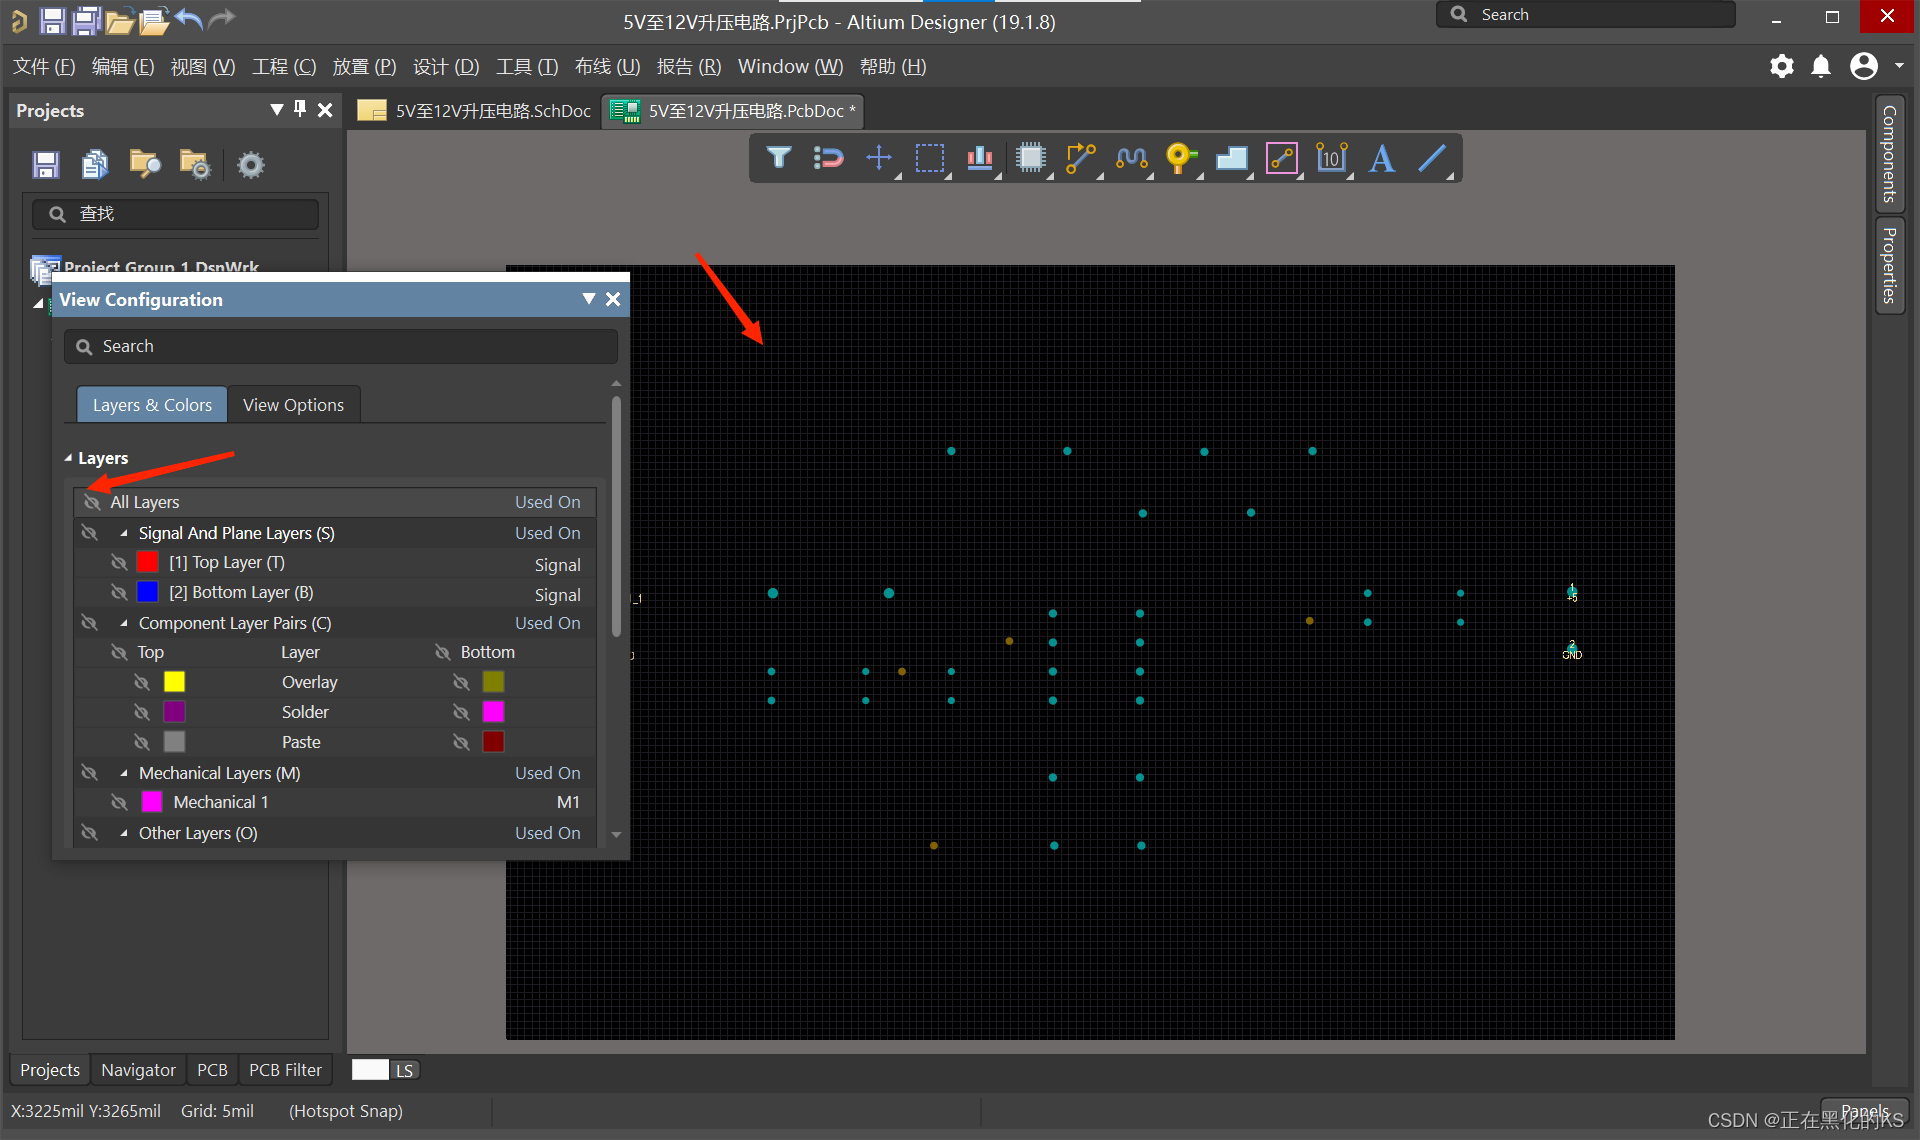
Task: Toggle visibility of All Layers
Action: point(92,502)
